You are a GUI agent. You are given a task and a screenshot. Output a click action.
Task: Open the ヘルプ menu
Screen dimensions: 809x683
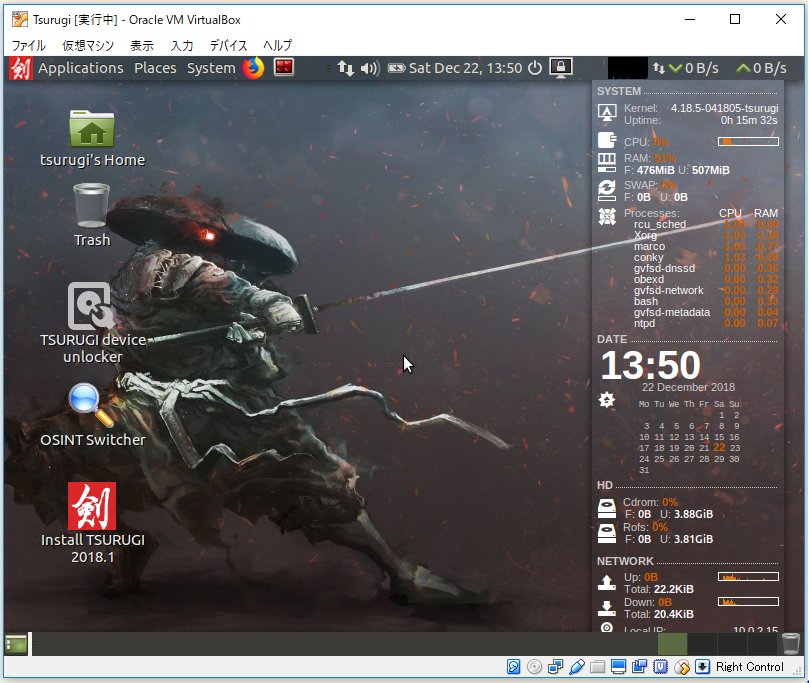click(278, 45)
